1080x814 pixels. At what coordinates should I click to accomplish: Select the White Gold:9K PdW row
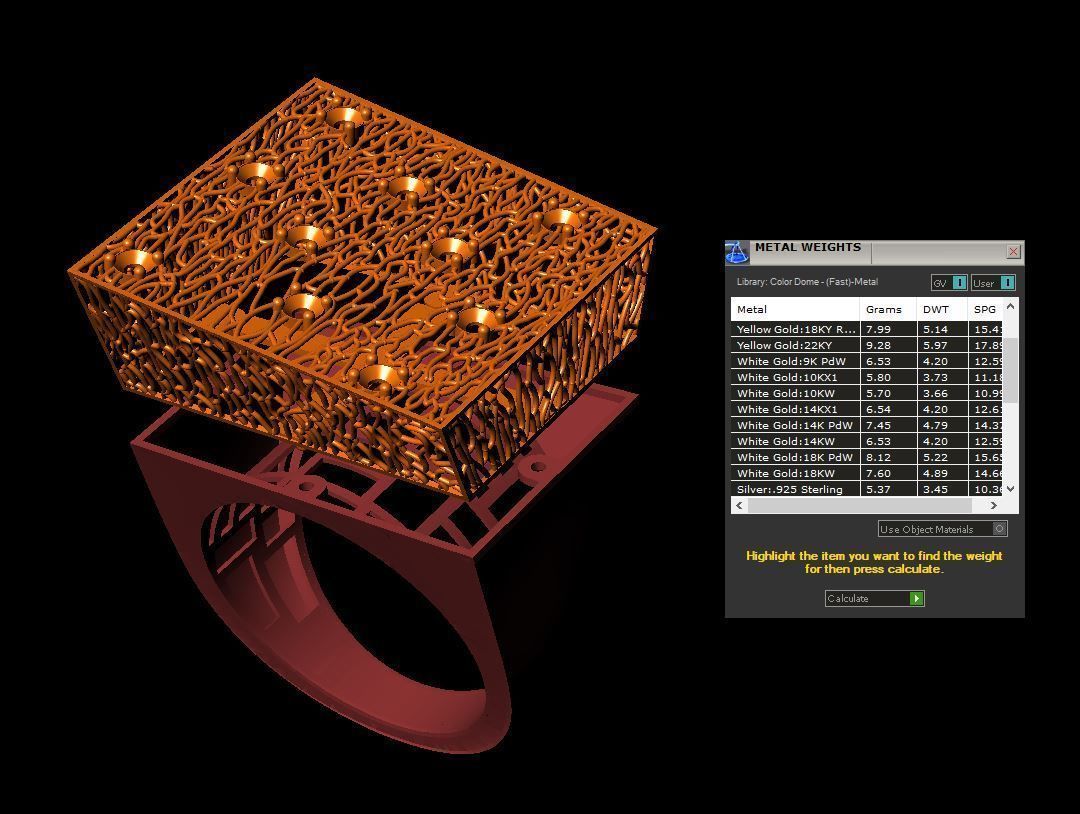(x=866, y=361)
